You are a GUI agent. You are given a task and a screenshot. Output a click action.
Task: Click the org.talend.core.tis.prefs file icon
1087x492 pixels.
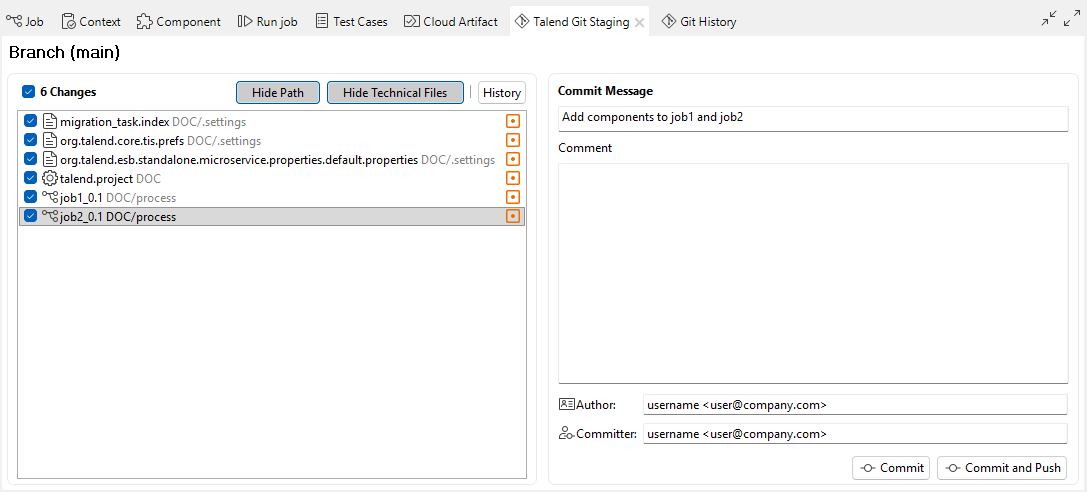click(x=49, y=141)
